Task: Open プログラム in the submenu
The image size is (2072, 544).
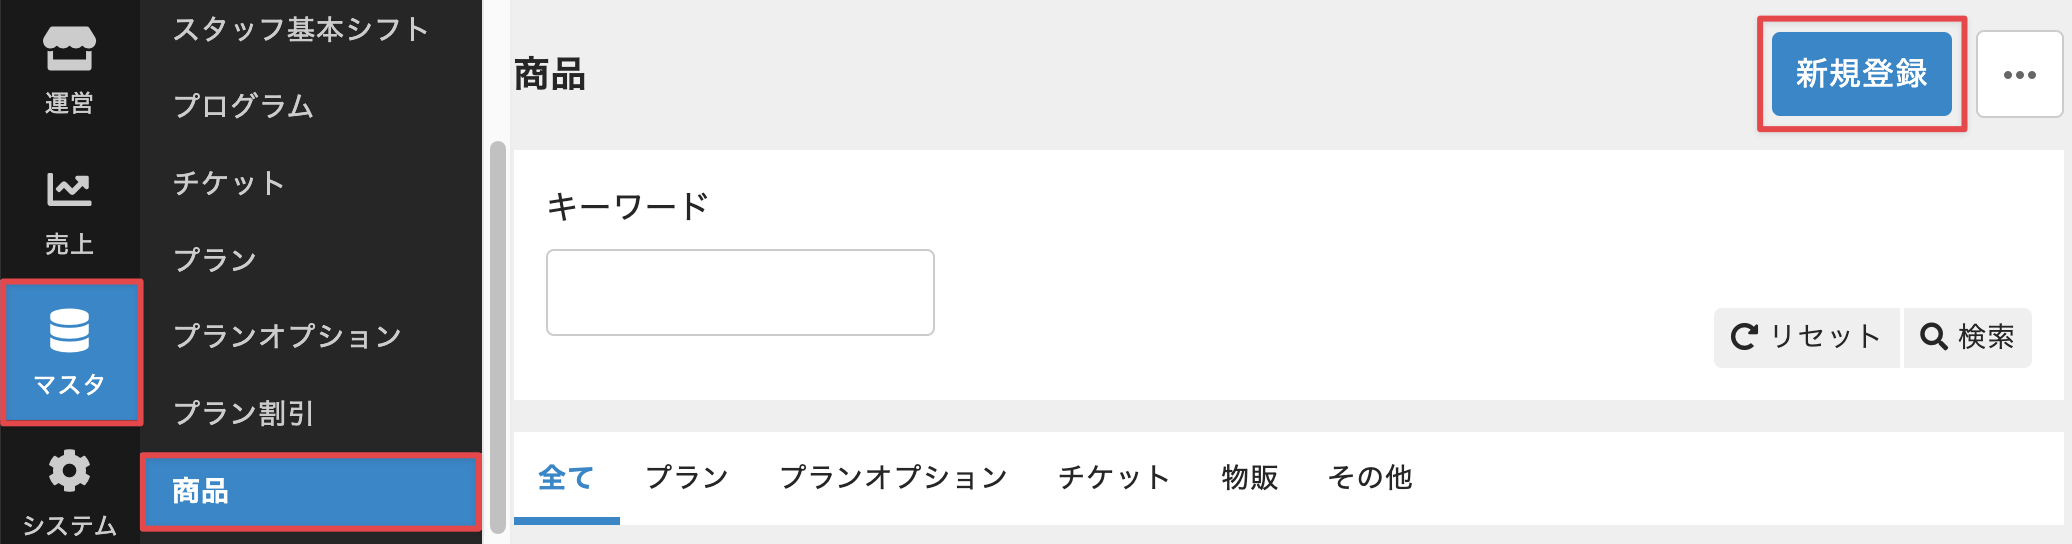Action: tap(243, 106)
